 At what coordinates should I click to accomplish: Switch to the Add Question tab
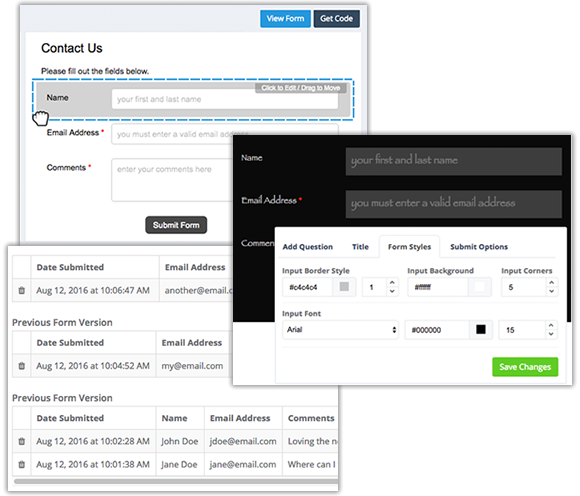click(307, 247)
